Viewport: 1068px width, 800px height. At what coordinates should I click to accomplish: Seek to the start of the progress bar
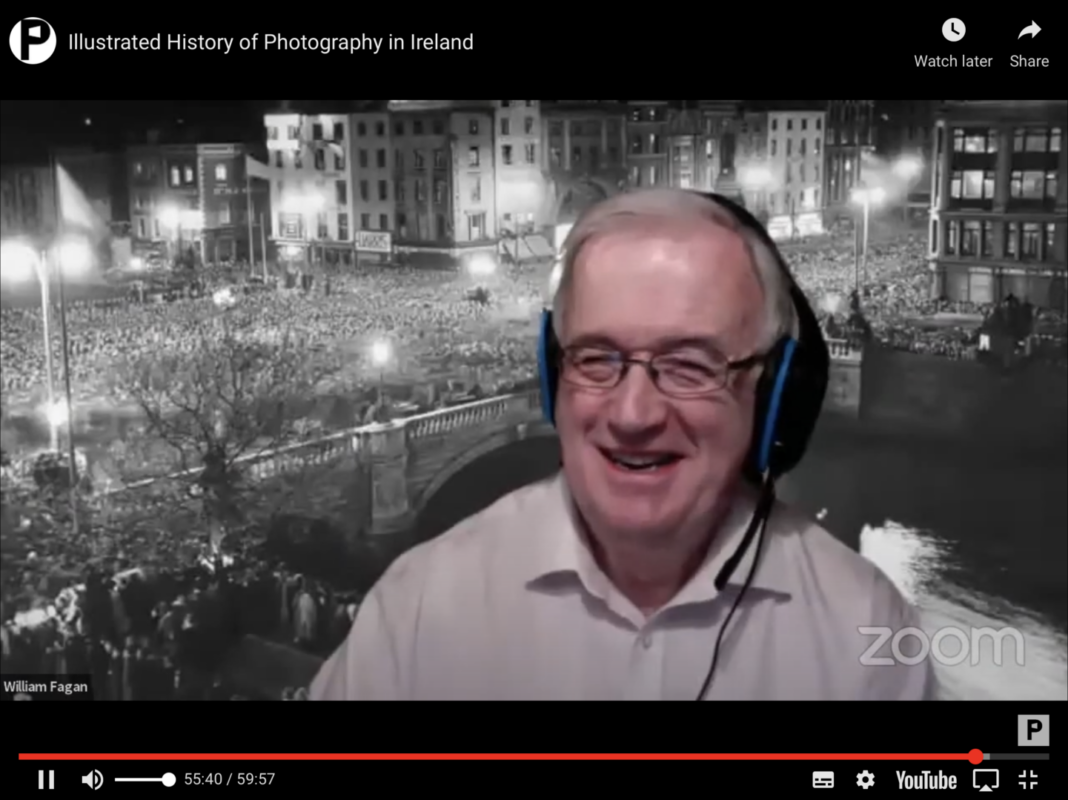tap(22, 756)
